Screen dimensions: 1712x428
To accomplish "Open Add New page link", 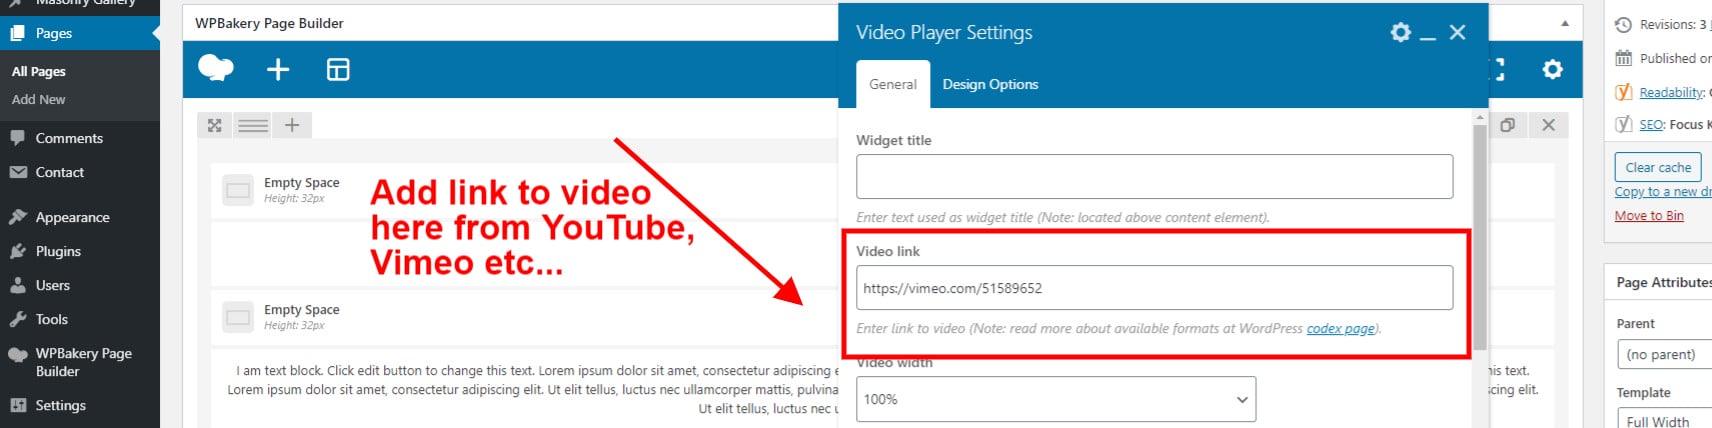I will tap(38, 99).
